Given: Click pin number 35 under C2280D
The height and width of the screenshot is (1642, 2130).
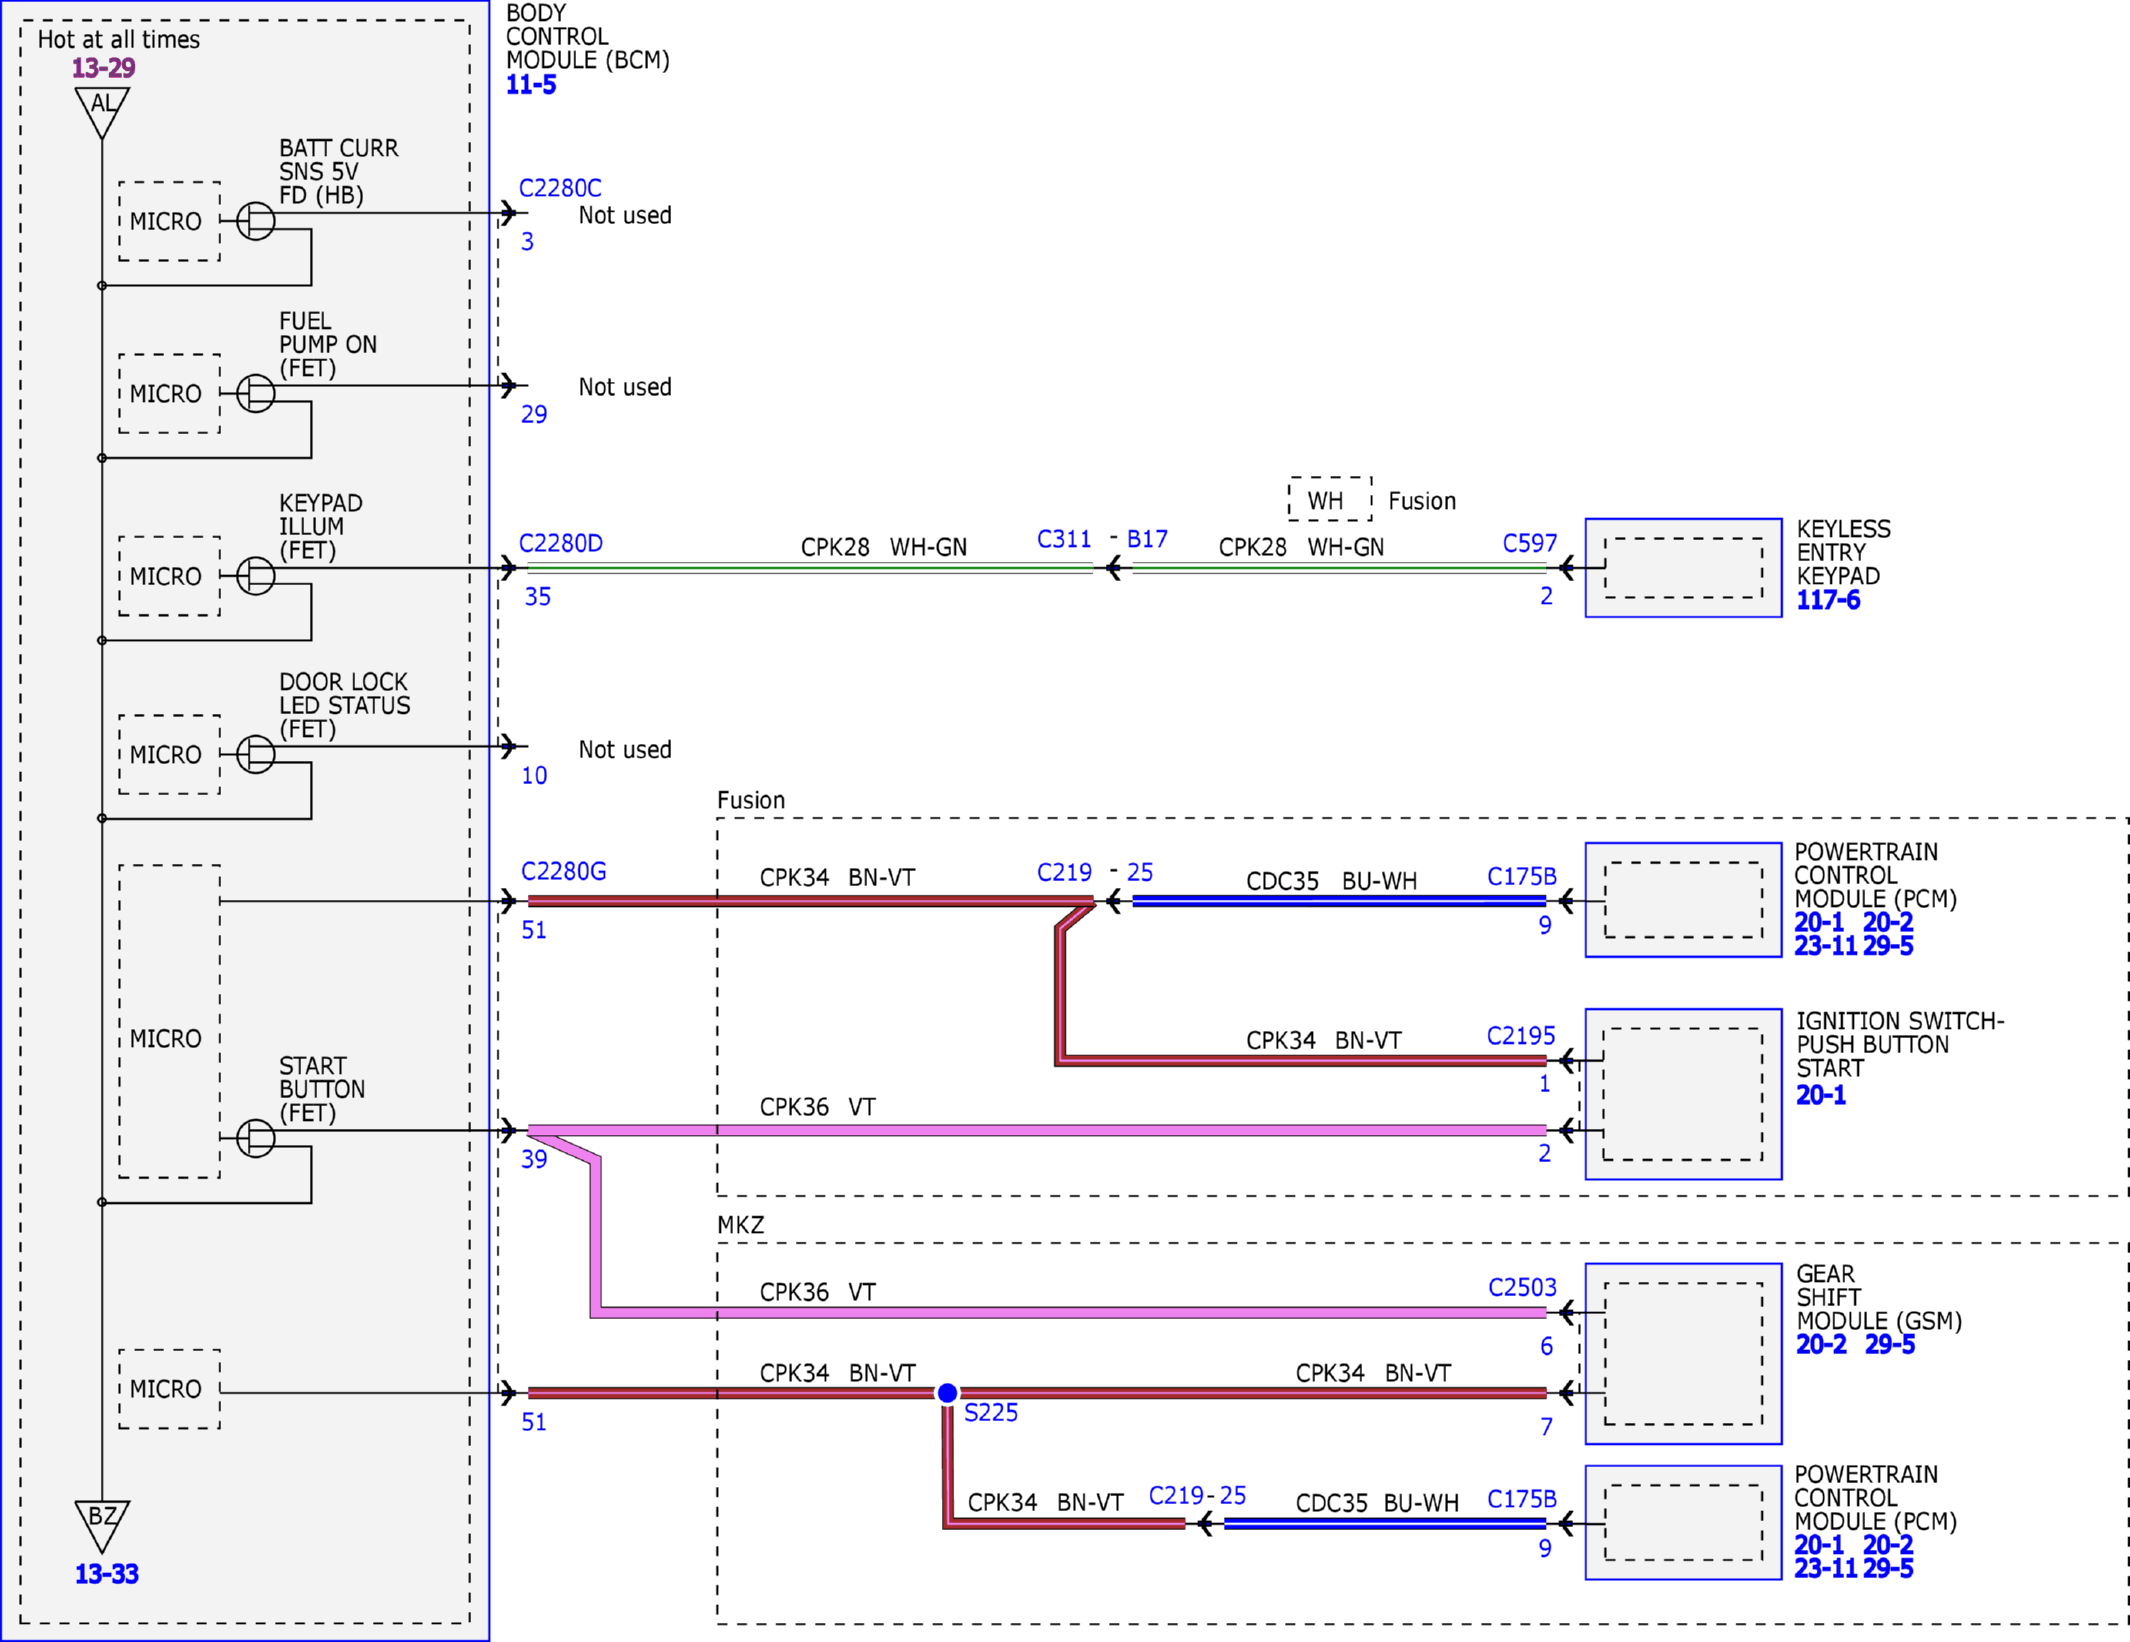Looking at the screenshot, I should coord(538,597).
